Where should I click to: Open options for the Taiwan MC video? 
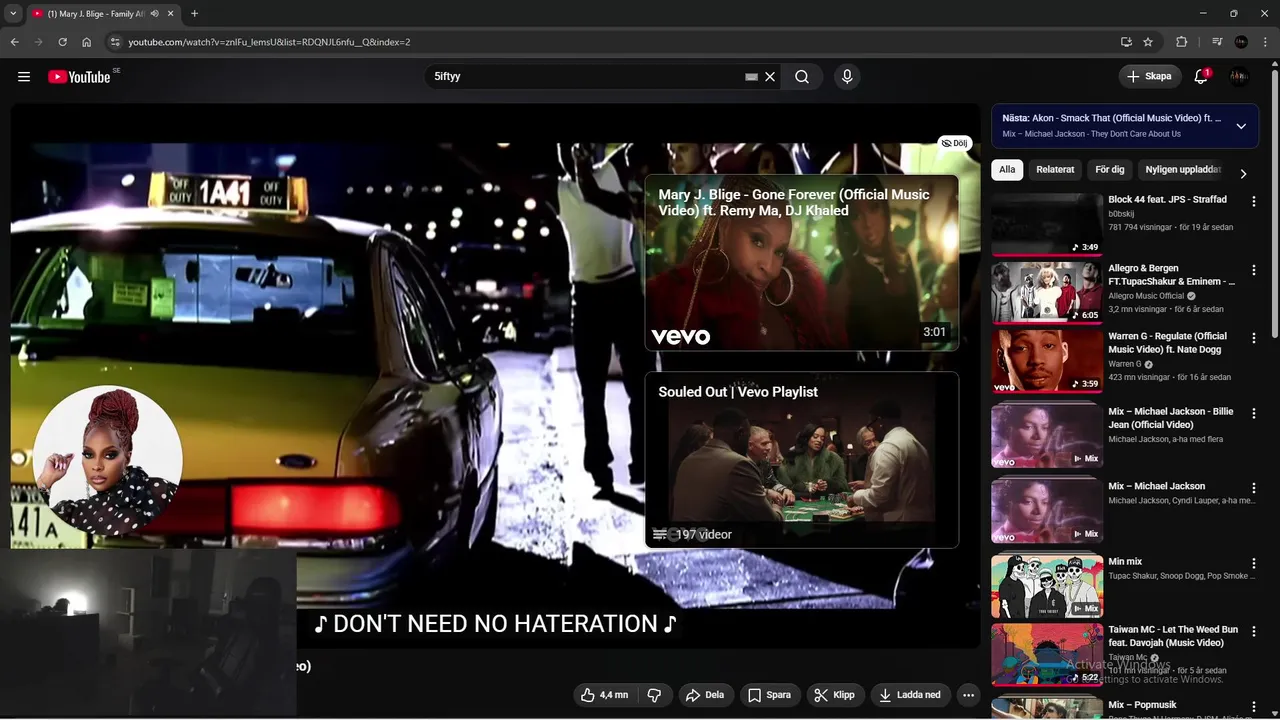pos(1253,631)
